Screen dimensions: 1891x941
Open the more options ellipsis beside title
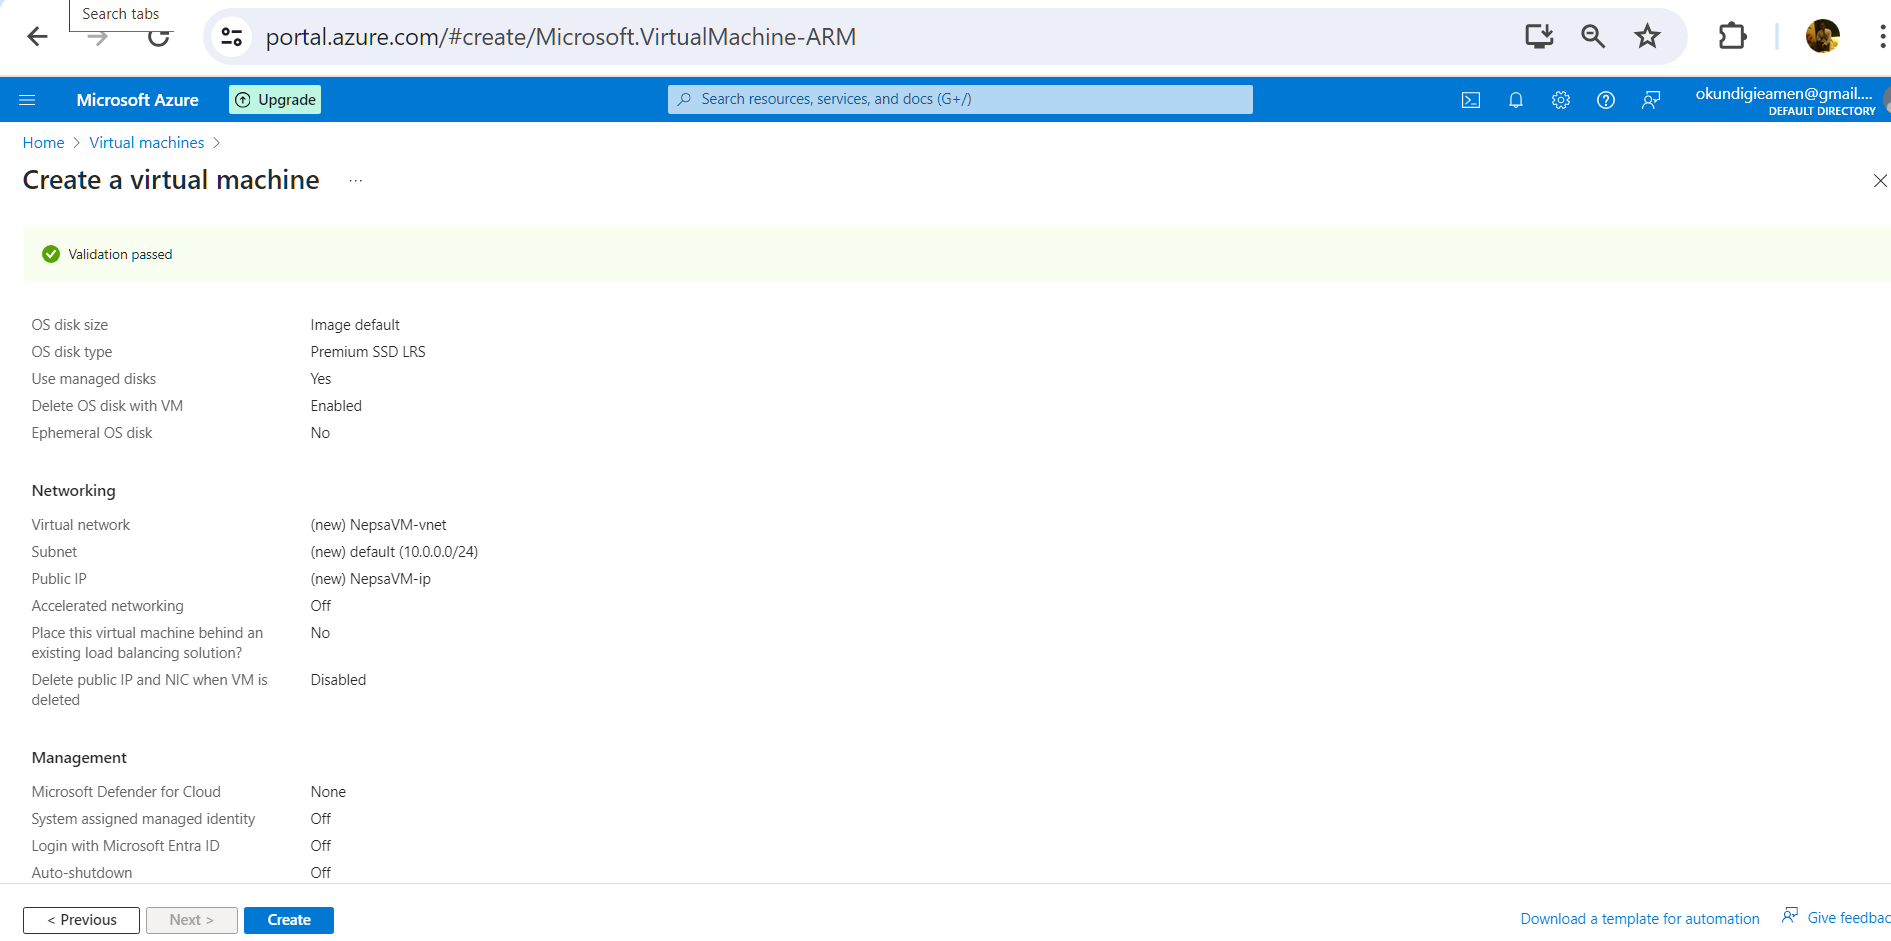355,181
